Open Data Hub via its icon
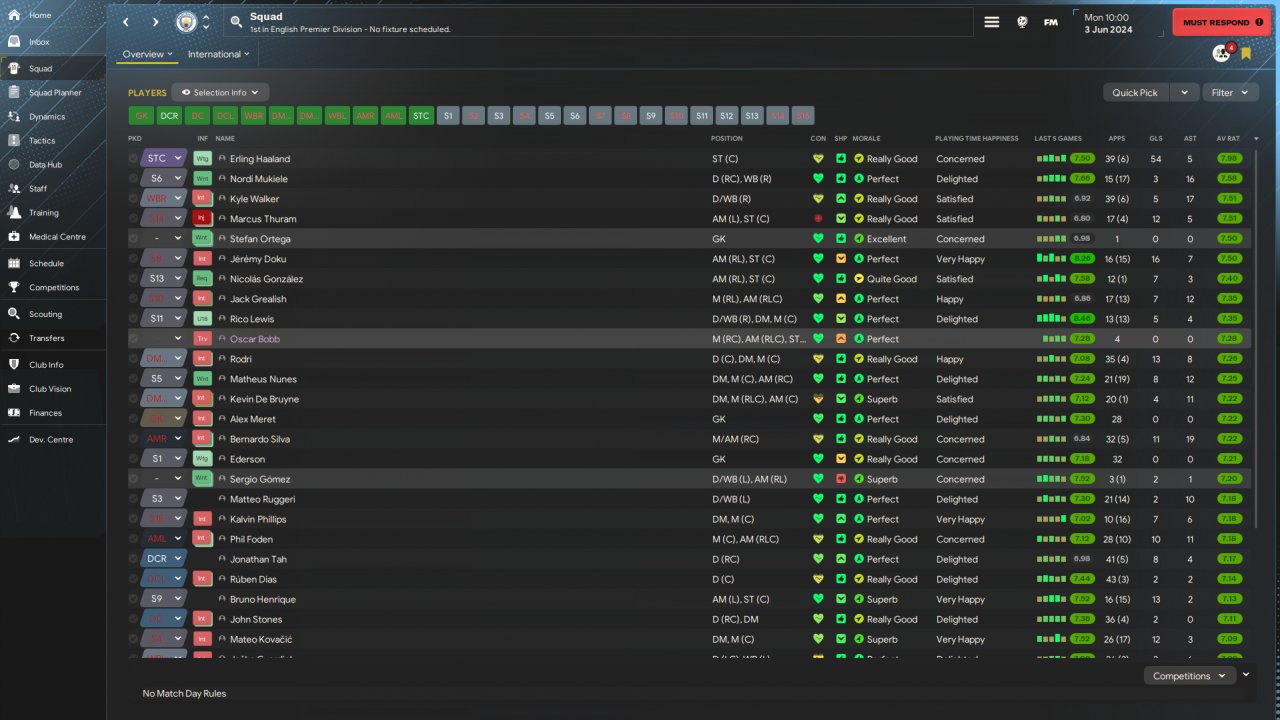The width and height of the screenshot is (1280, 720). pyautogui.click(x=14, y=165)
